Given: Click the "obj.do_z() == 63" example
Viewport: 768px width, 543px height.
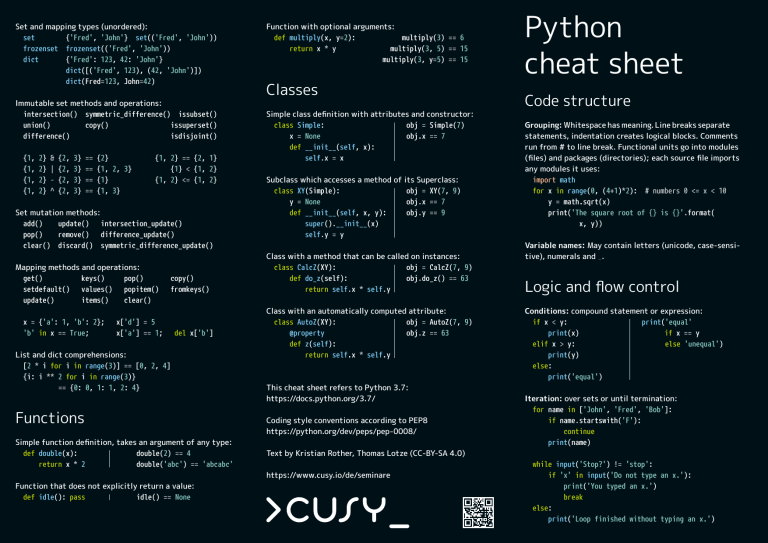Looking at the screenshot, I should click(437, 279).
